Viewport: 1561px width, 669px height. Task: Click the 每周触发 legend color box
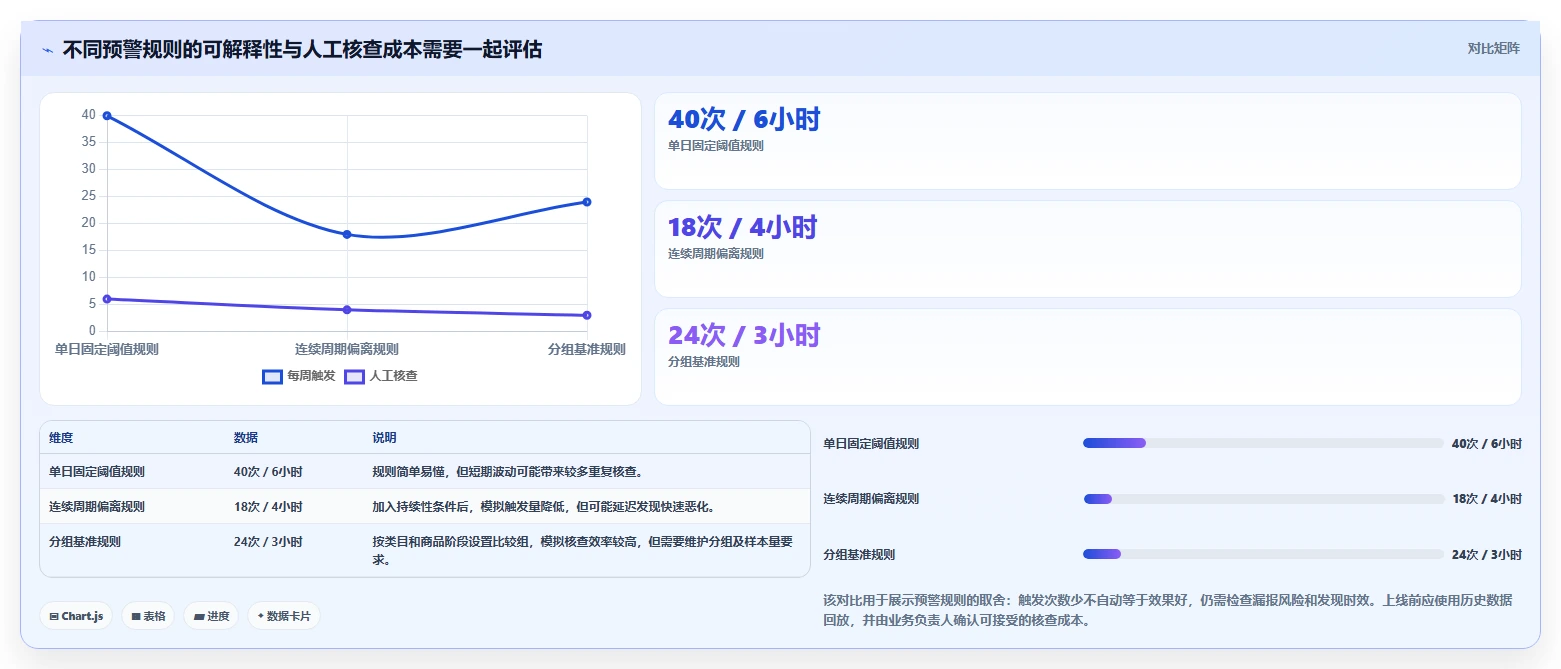coord(272,377)
